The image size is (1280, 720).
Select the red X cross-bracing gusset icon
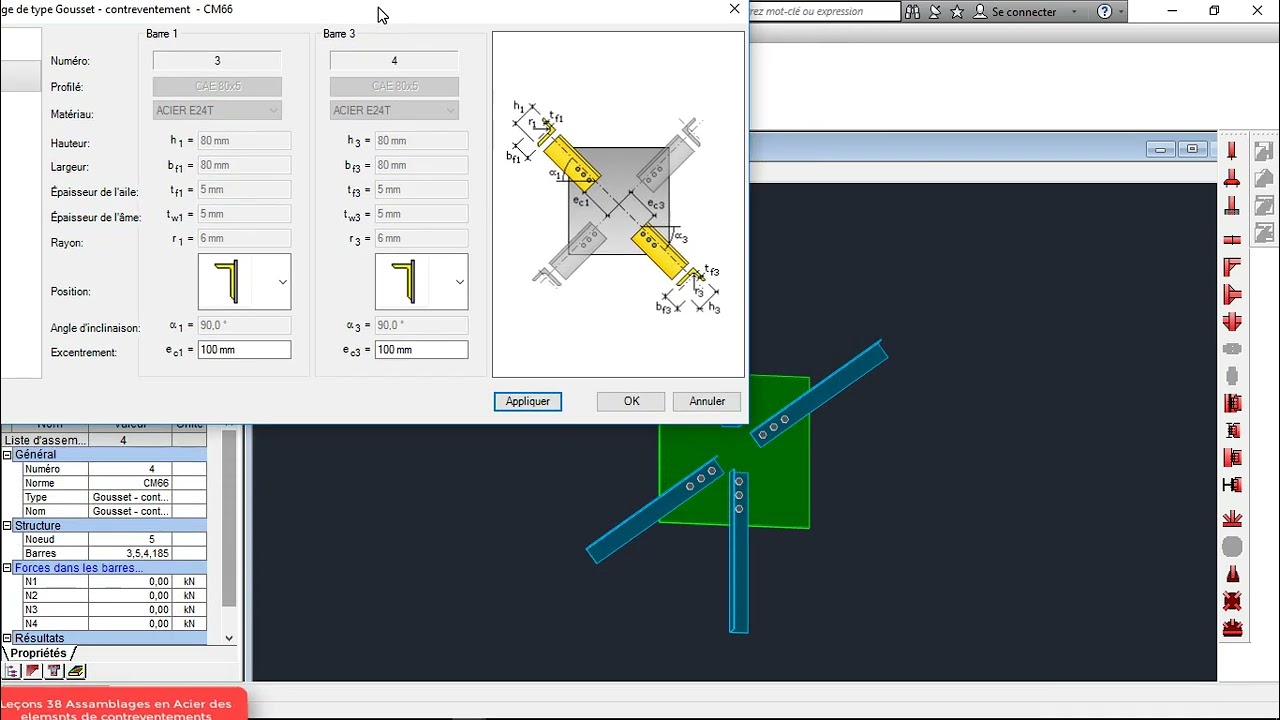click(1232, 601)
